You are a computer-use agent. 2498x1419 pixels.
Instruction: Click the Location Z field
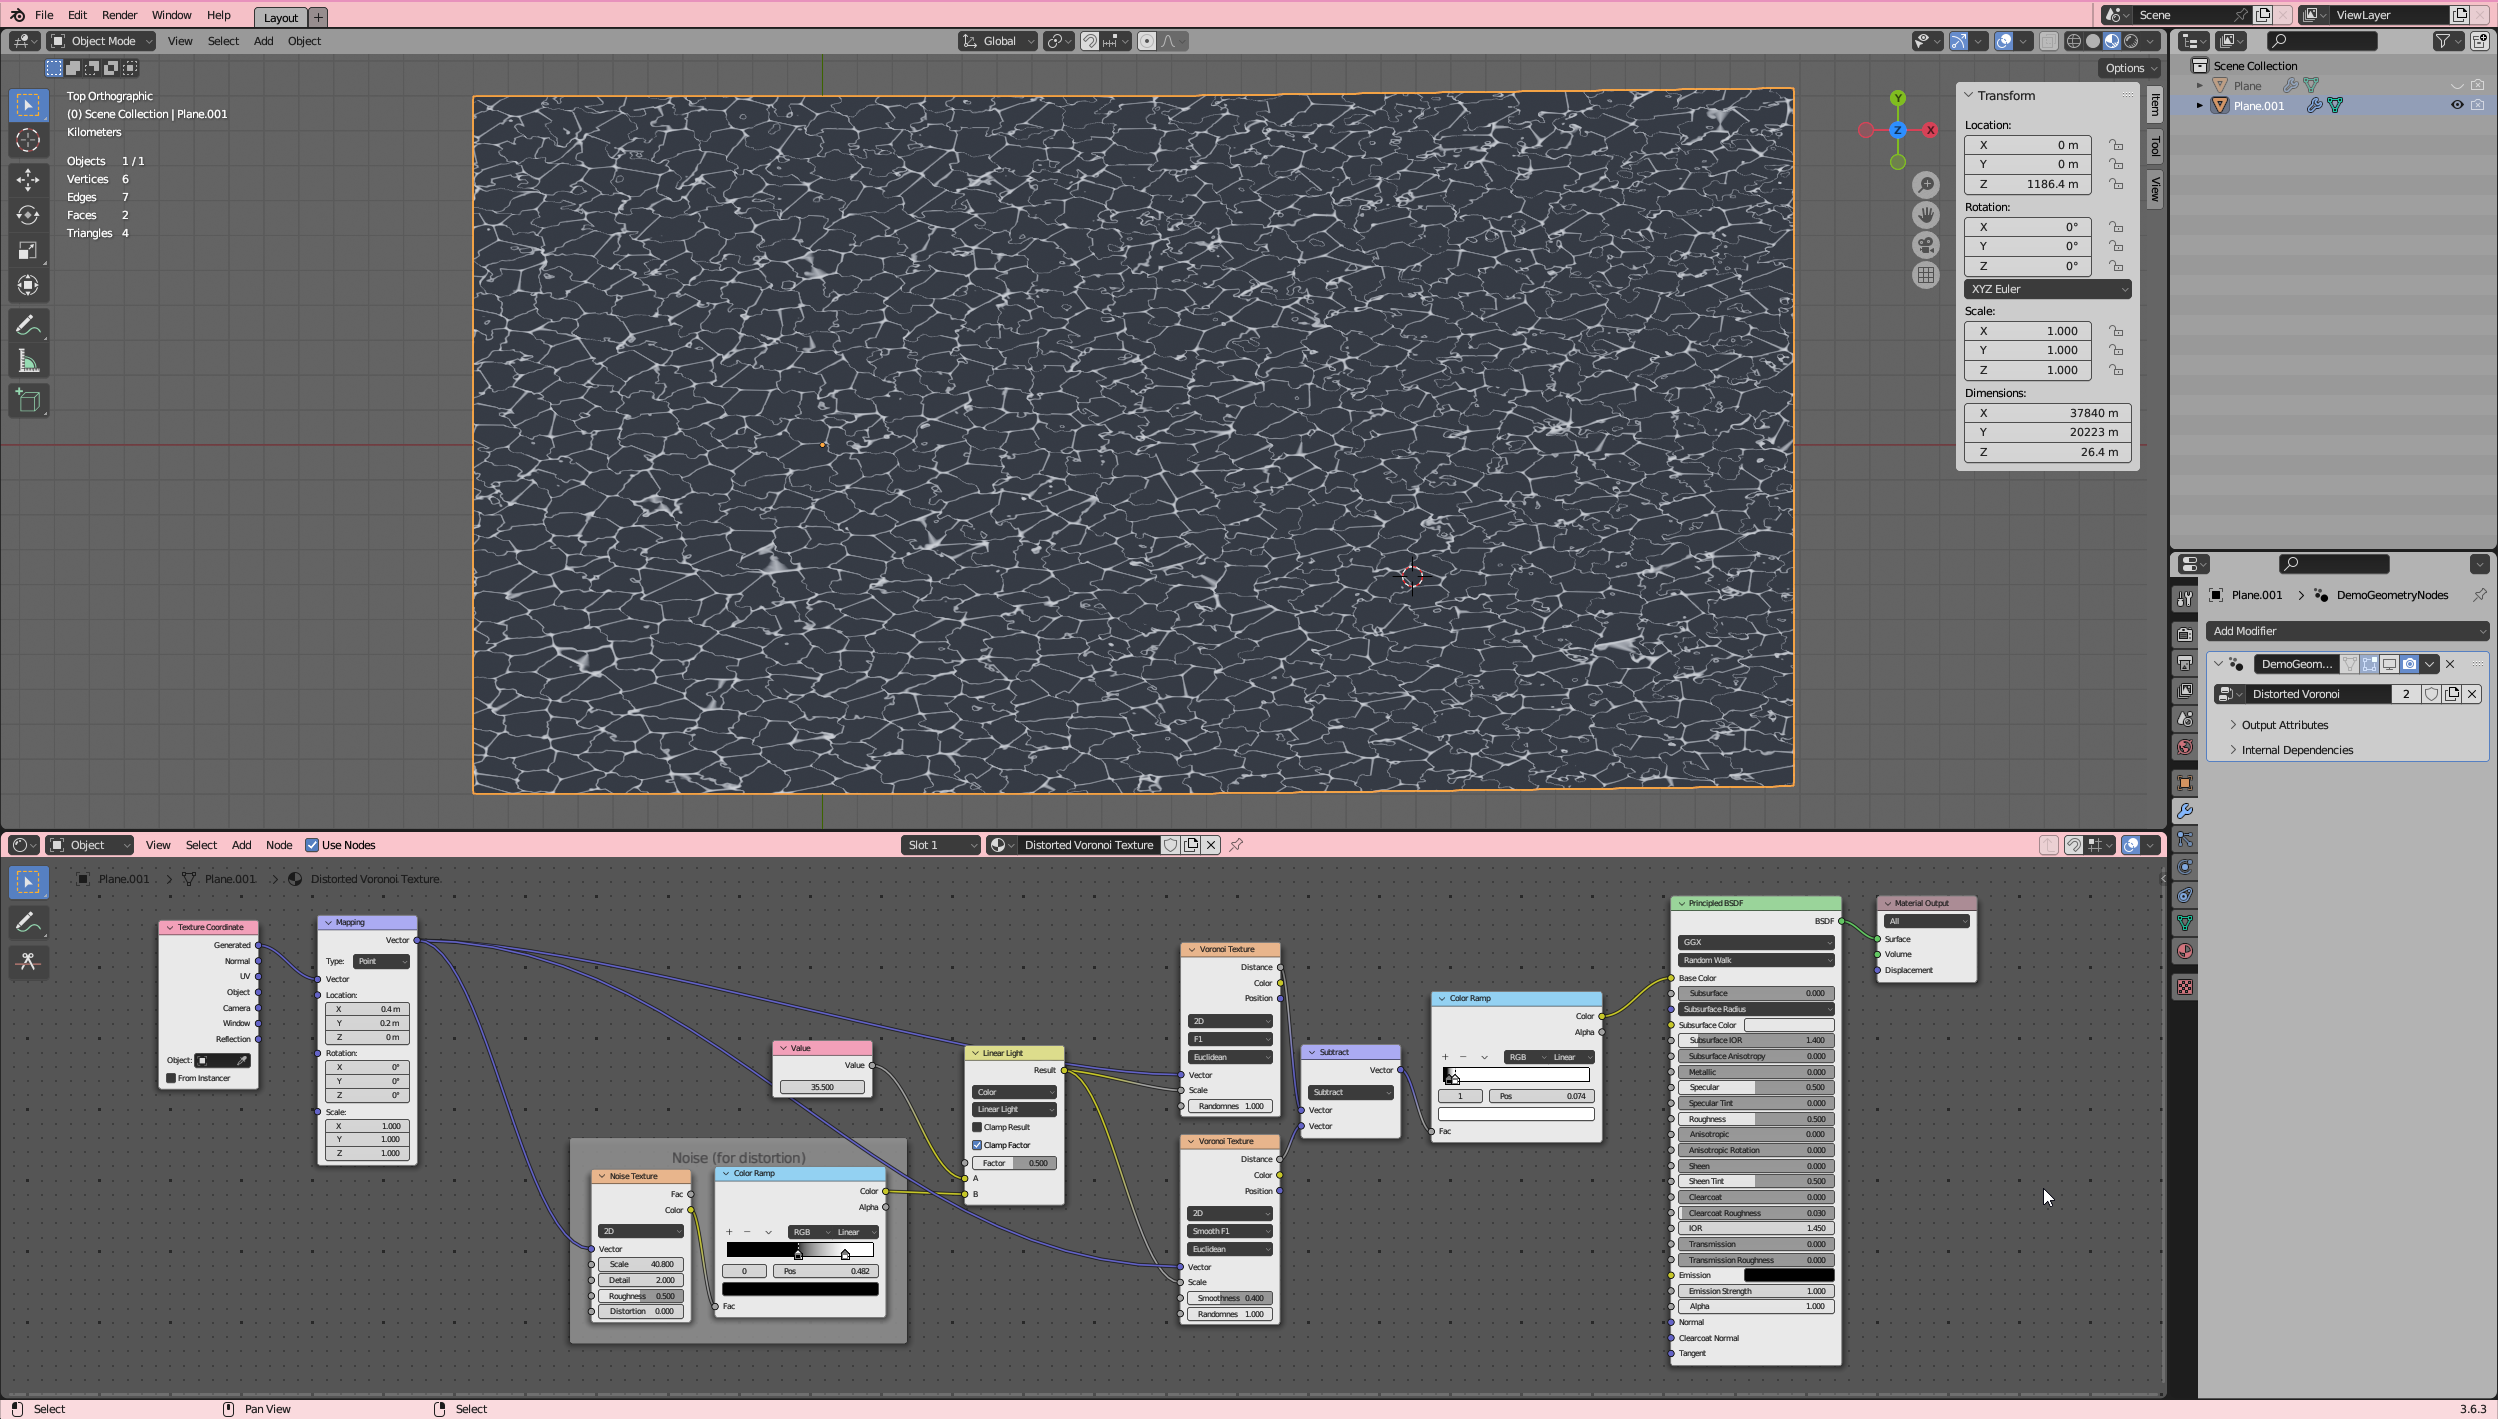[2027, 184]
